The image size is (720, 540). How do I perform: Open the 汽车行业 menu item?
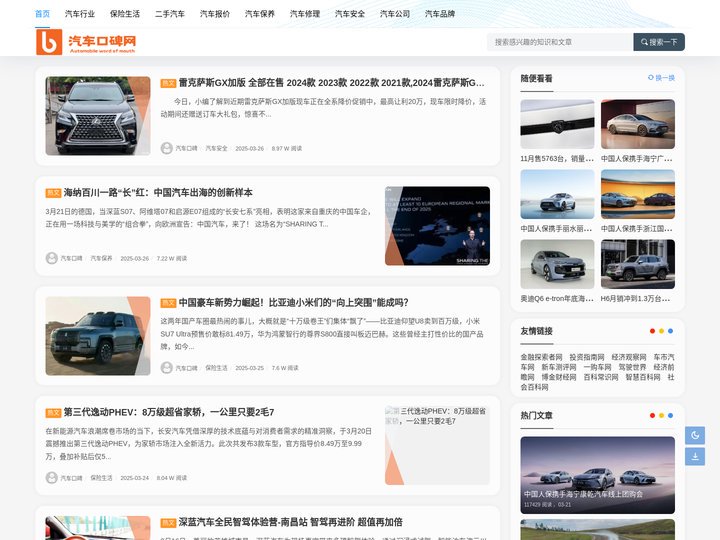[x=80, y=14]
